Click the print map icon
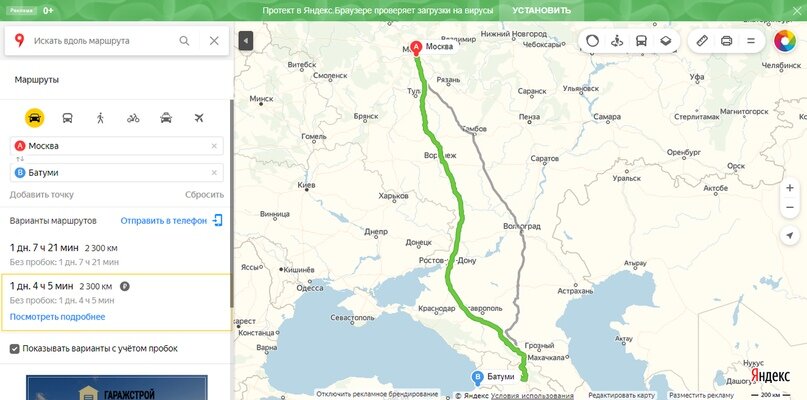807x400 pixels. pyautogui.click(x=726, y=41)
